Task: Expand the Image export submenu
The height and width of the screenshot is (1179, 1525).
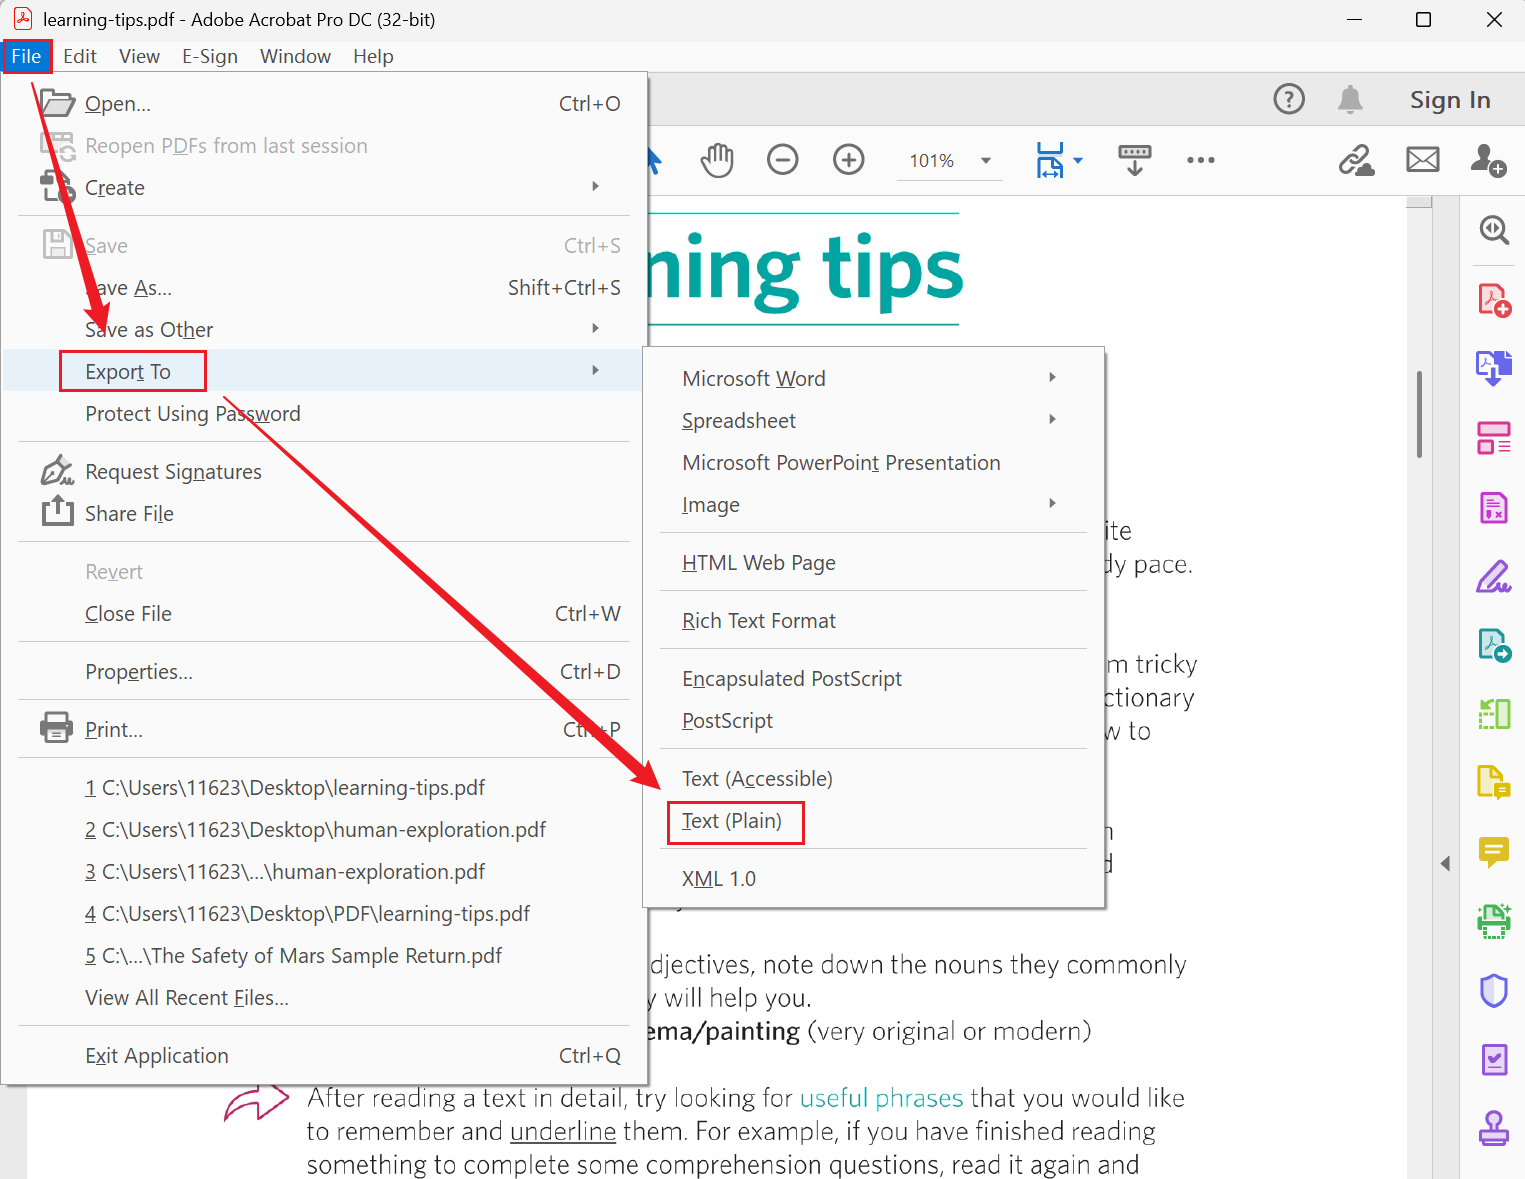Action: (1052, 504)
